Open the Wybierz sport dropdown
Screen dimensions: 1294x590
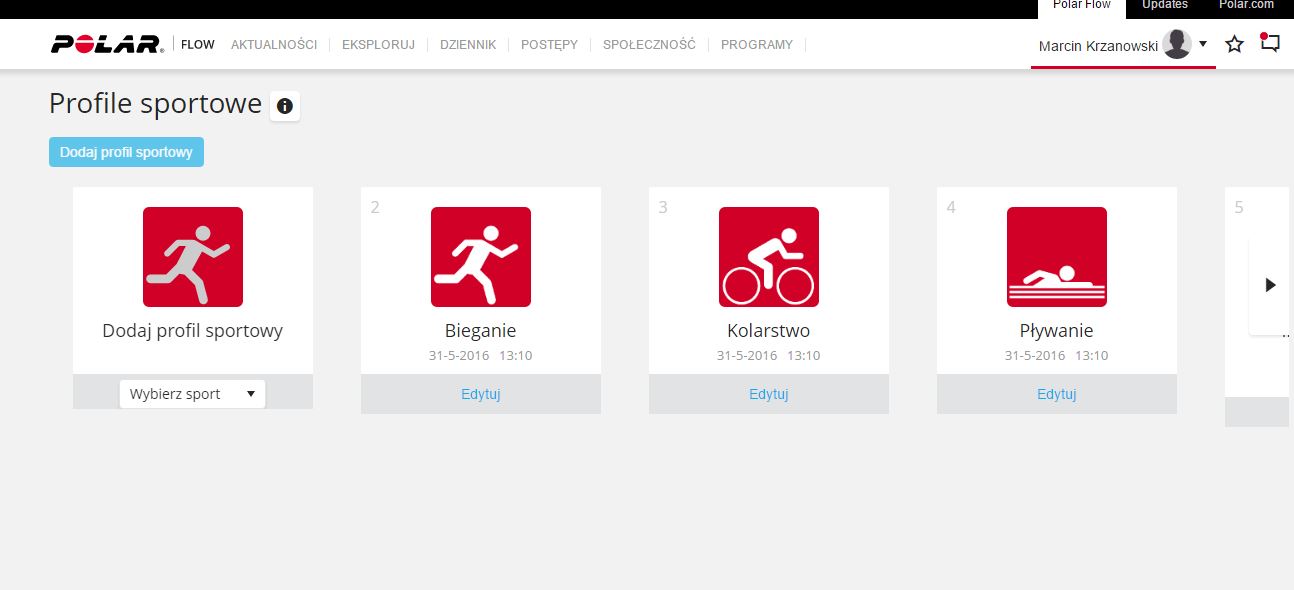193,393
